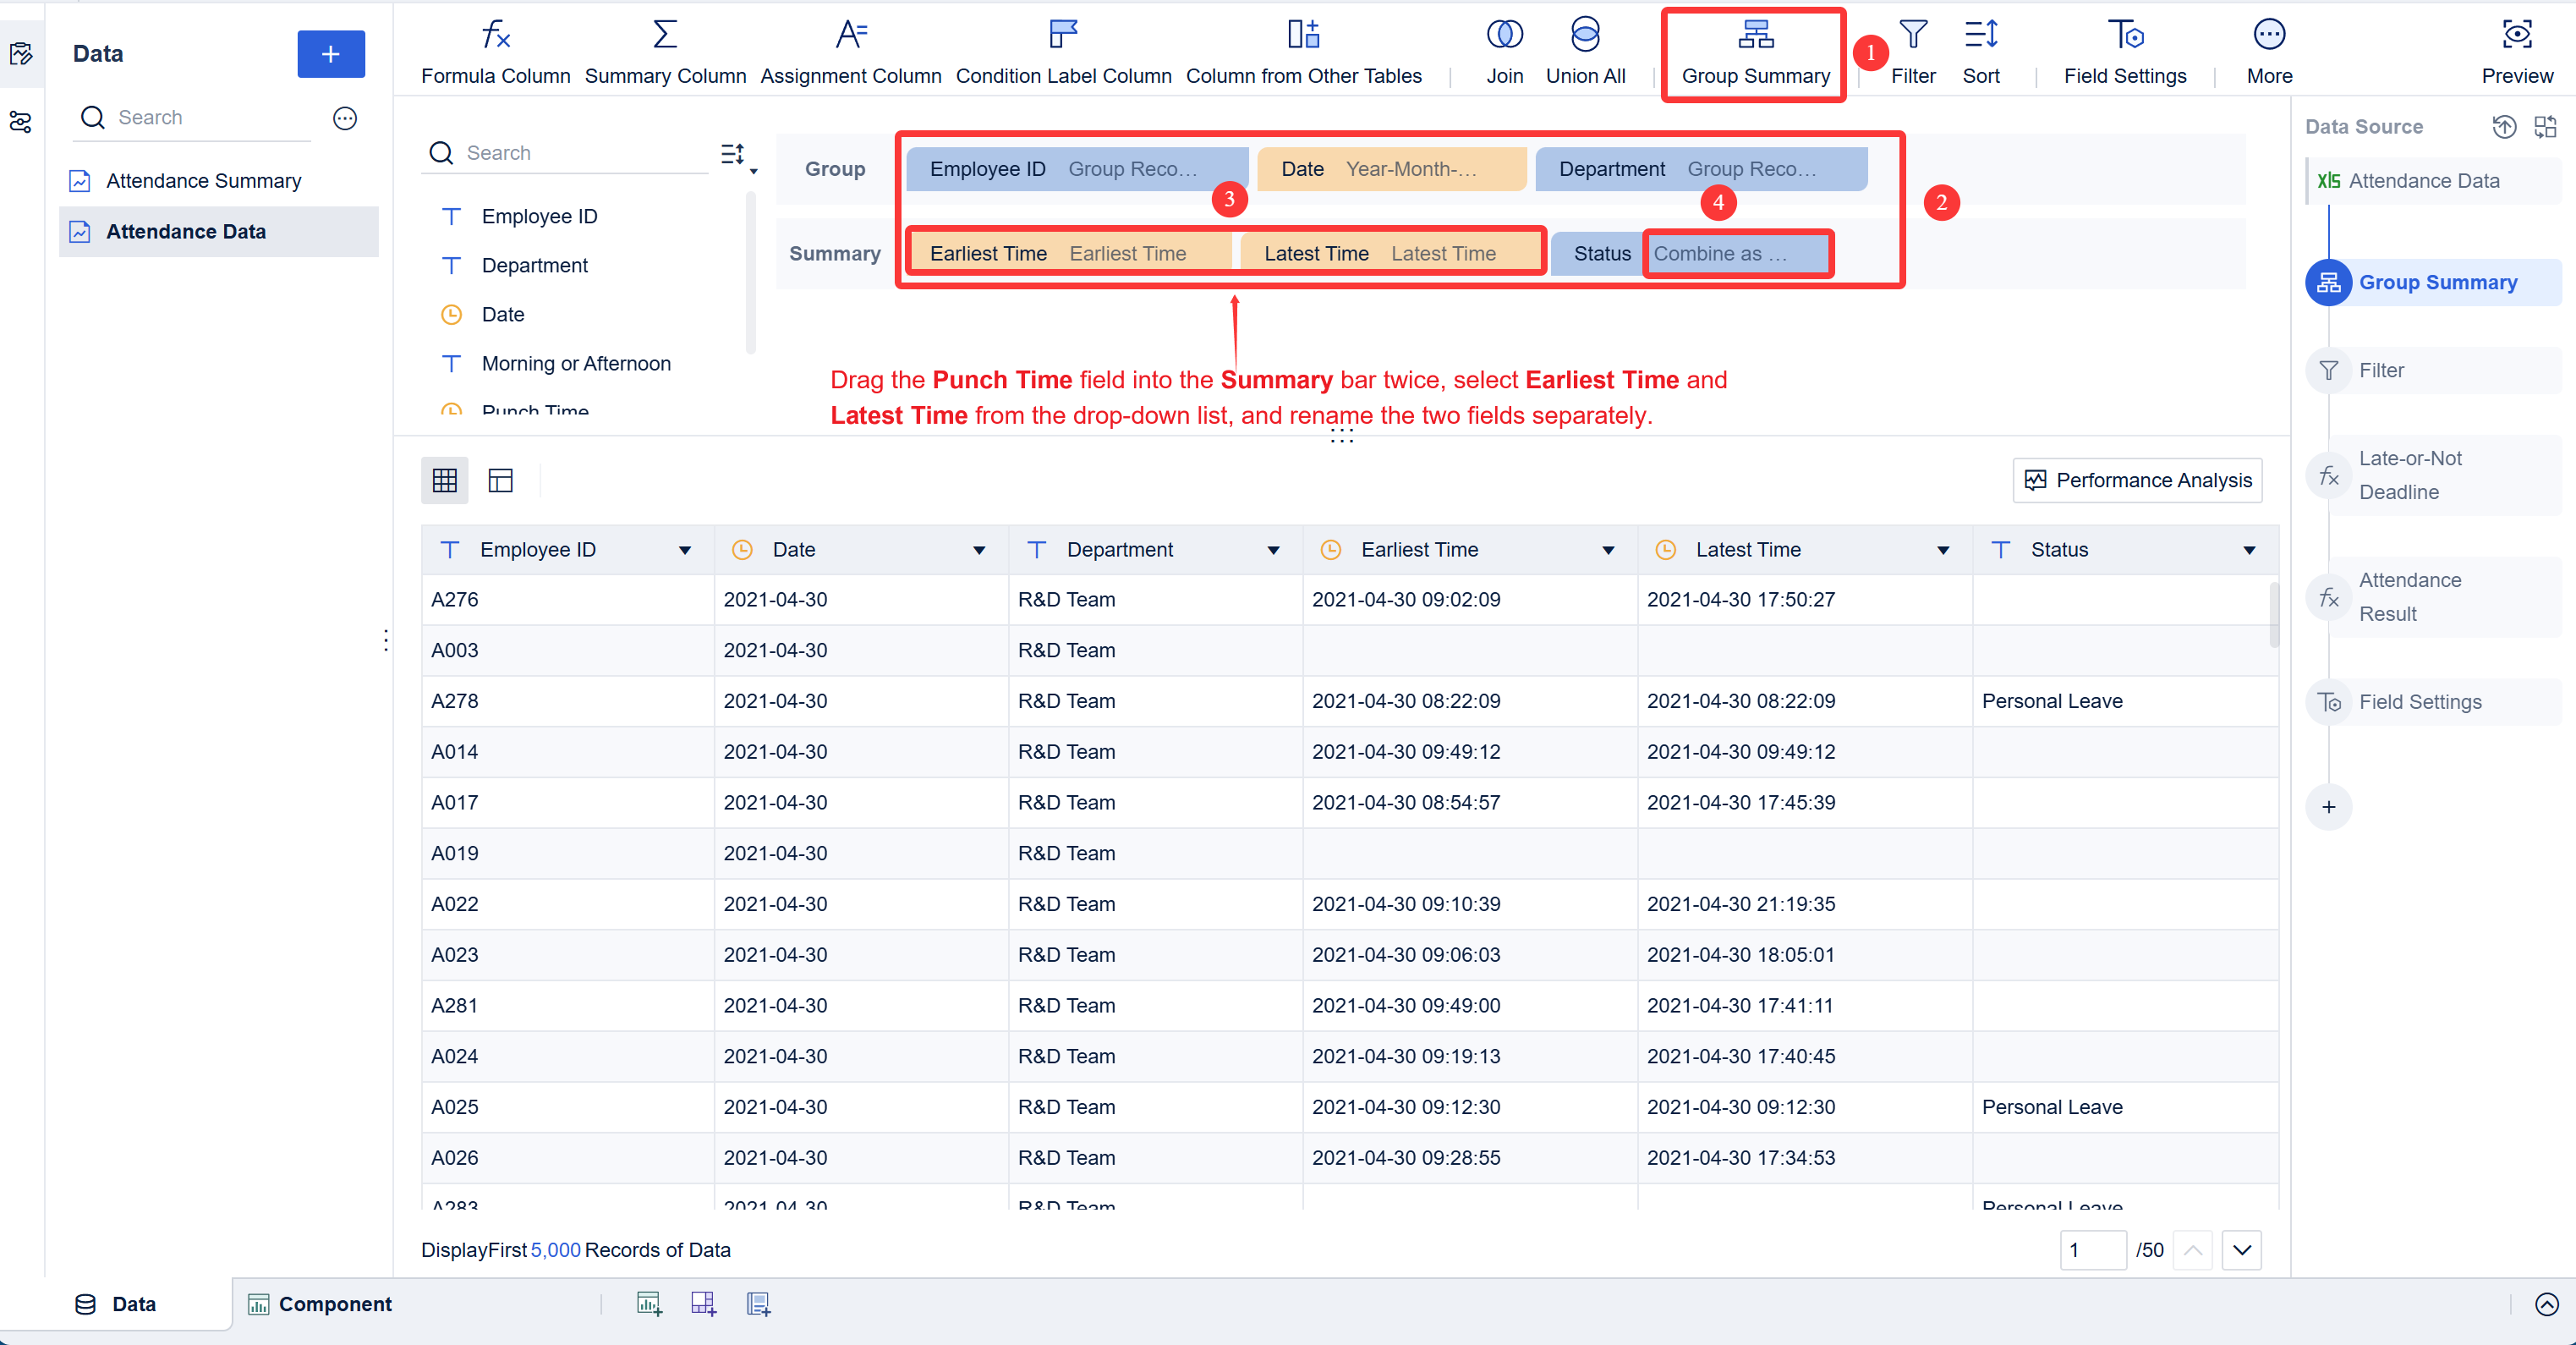Open the More options icon in the toolbar
This screenshot has width=2576, height=1345.
tap(2269, 48)
